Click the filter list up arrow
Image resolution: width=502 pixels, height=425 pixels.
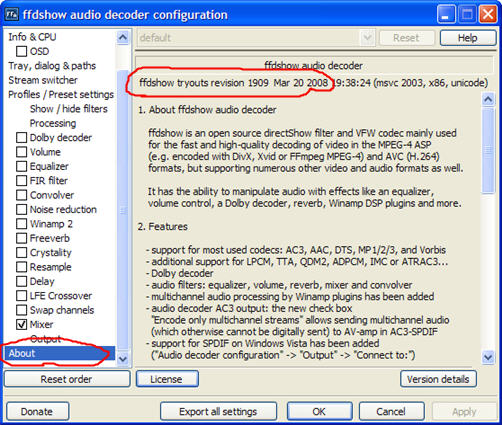pos(123,37)
